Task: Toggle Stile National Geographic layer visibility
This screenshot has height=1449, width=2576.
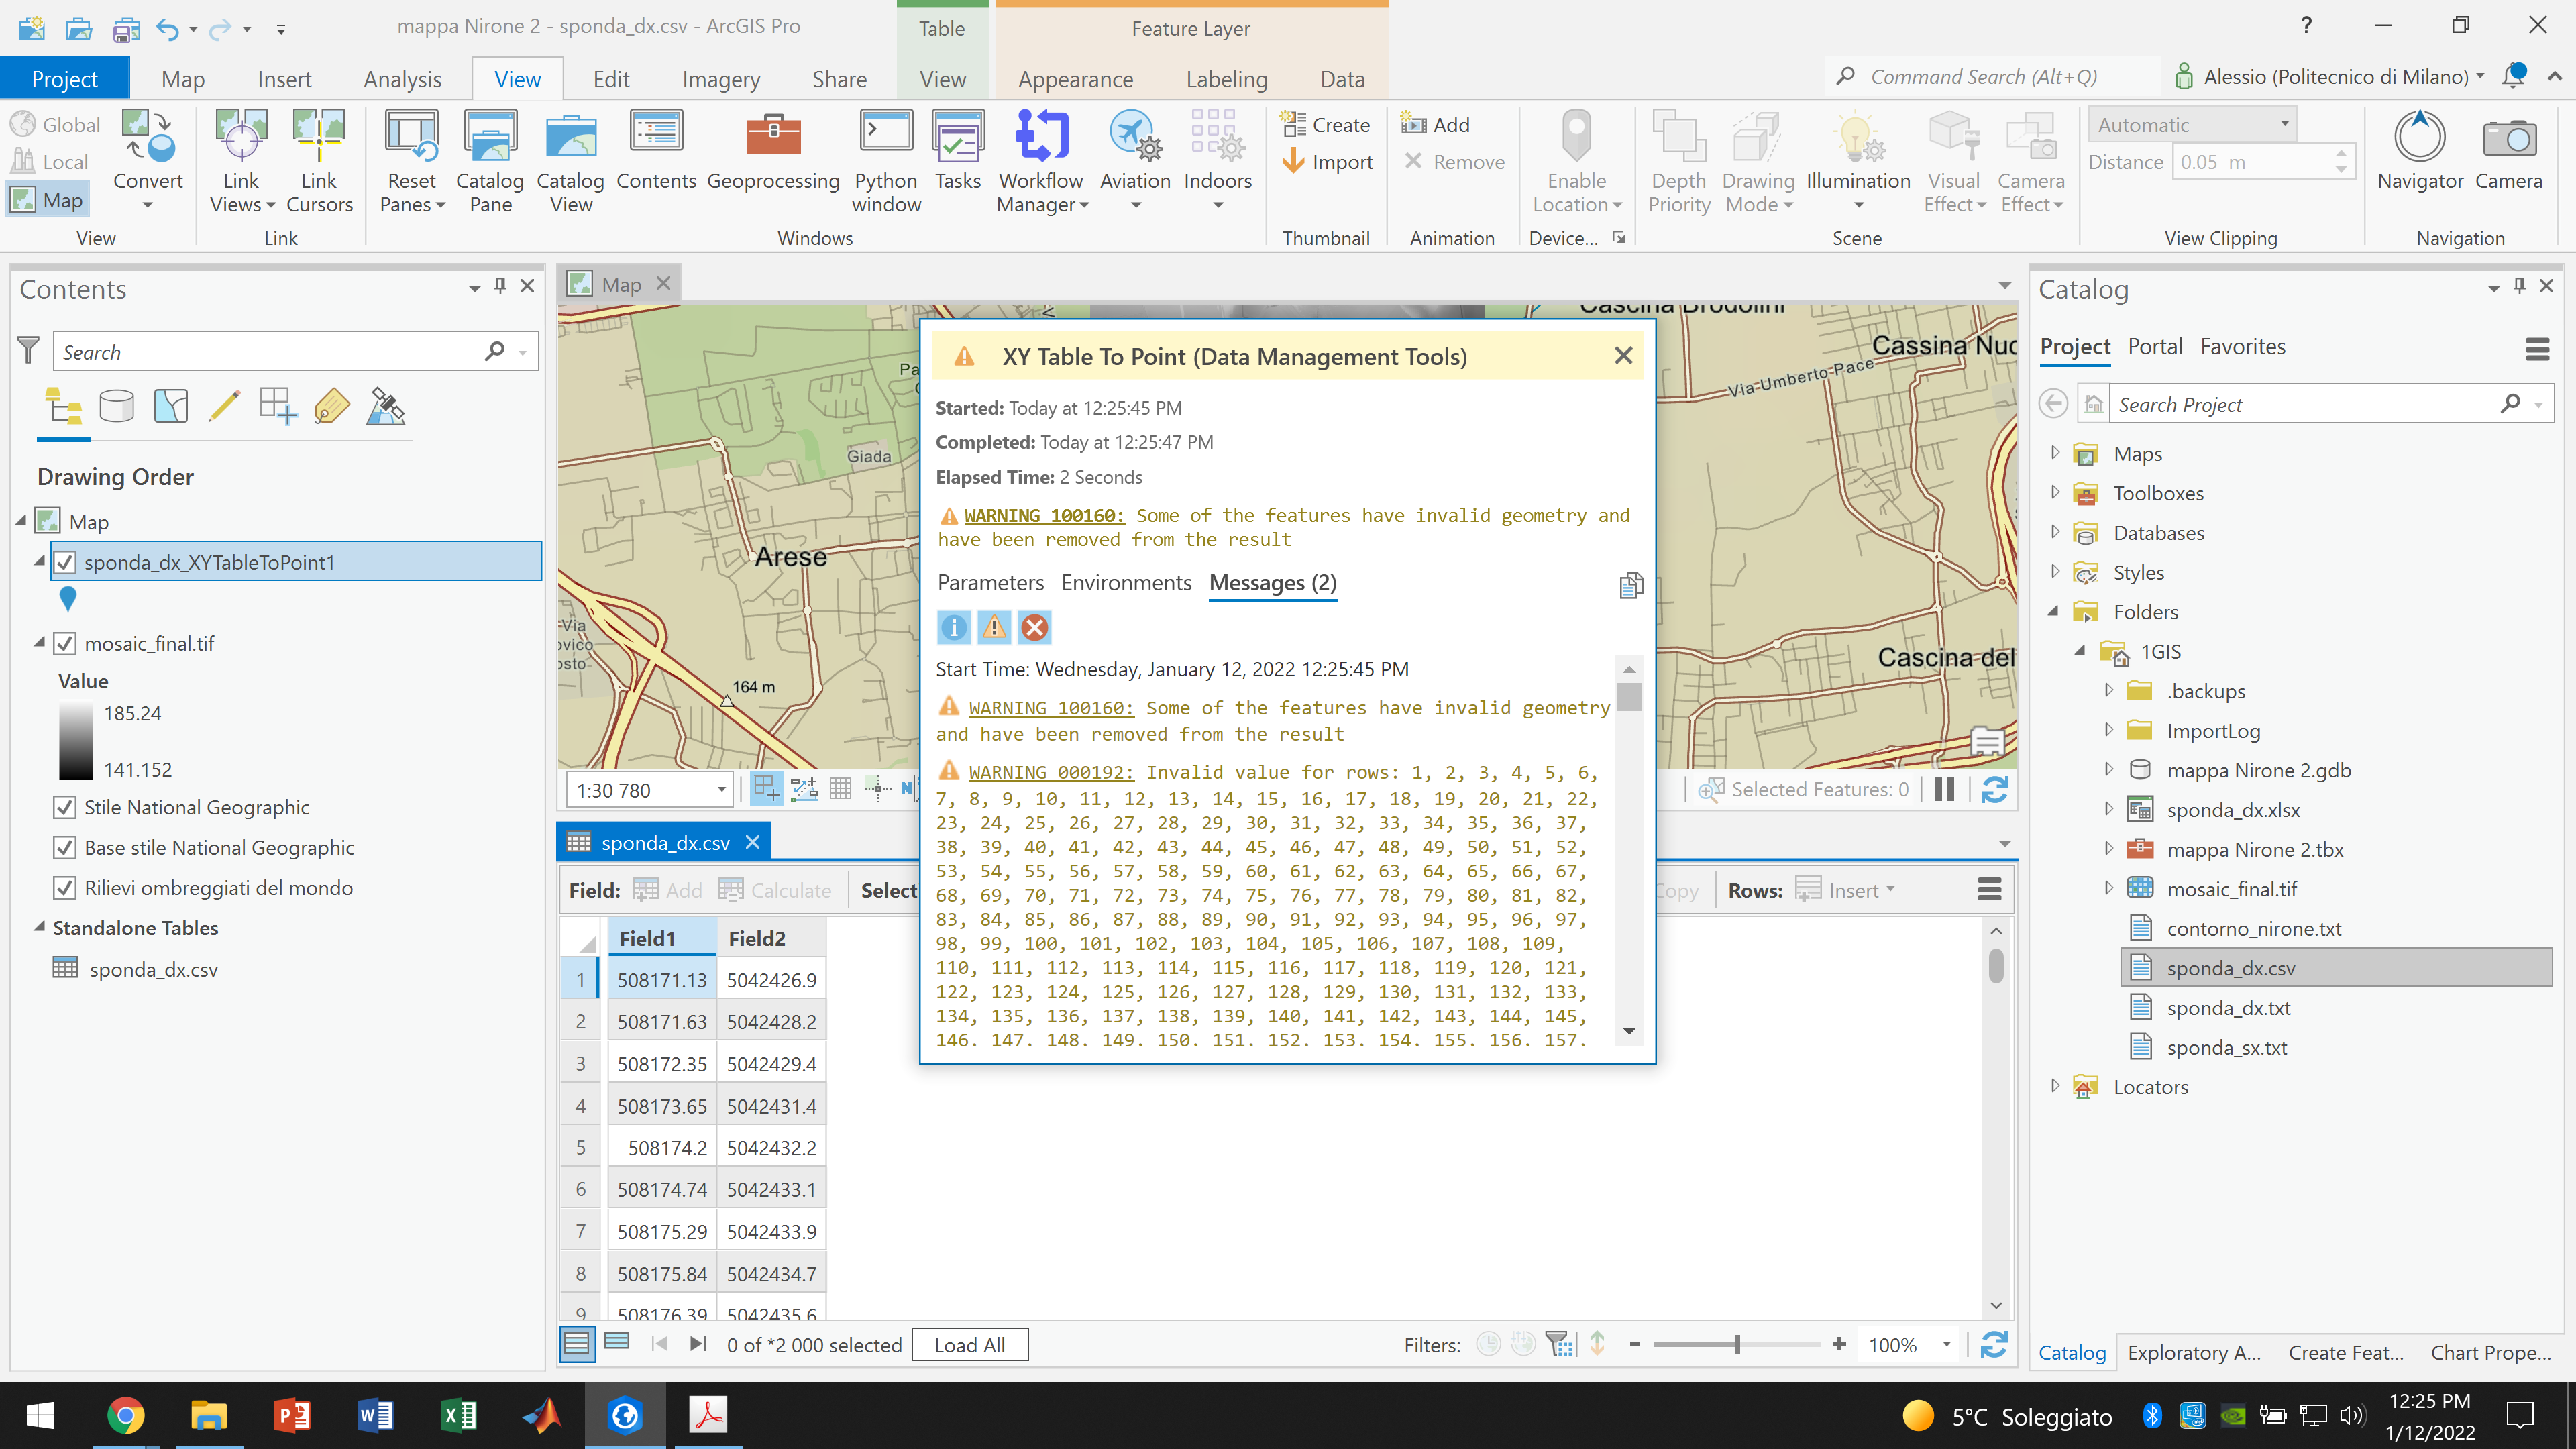Action: pyautogui.click(x=65, y=807)
